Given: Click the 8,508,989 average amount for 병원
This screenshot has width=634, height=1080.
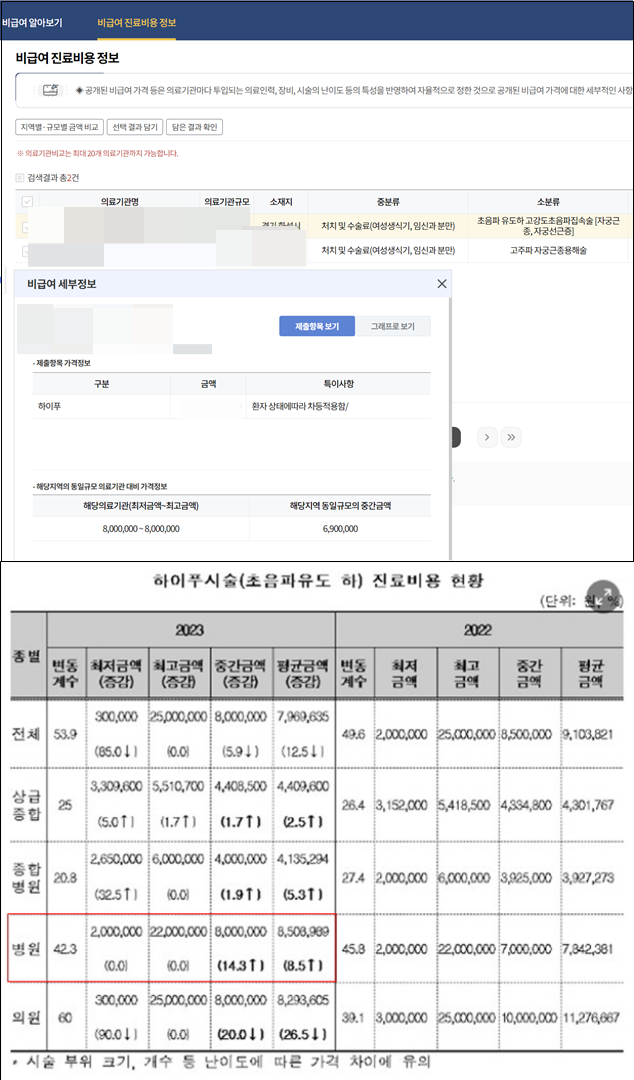Looking at the screenshot, I should [x=303, y=931].
